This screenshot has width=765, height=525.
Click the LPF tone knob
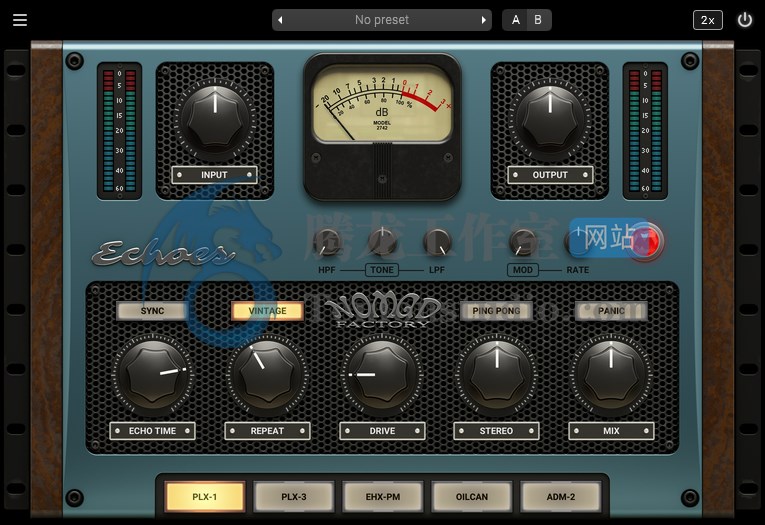click(x=437, y=242)
